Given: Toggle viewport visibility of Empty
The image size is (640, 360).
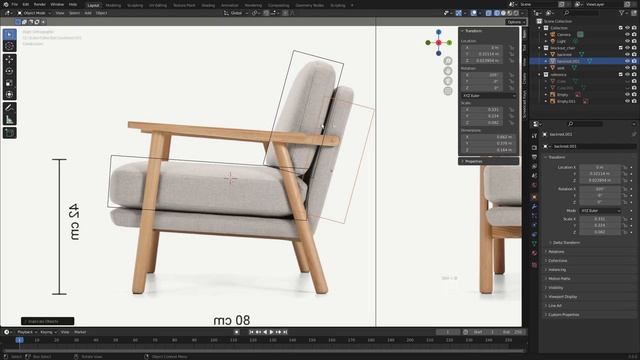Looking at the screenshot, I should pos(627,94).
